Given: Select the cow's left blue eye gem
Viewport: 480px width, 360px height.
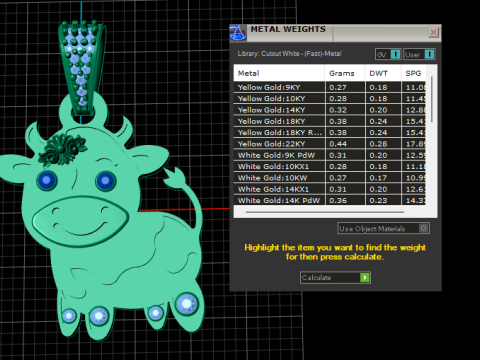Looking at the screenshot, I should 47,180.
